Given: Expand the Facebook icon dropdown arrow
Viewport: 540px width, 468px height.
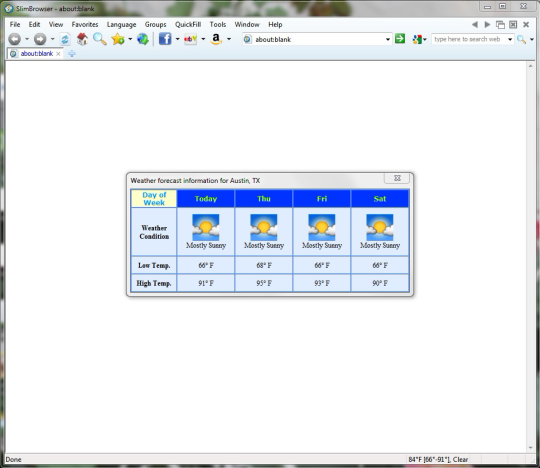Looking at the screenshot, I should point(177,39).
